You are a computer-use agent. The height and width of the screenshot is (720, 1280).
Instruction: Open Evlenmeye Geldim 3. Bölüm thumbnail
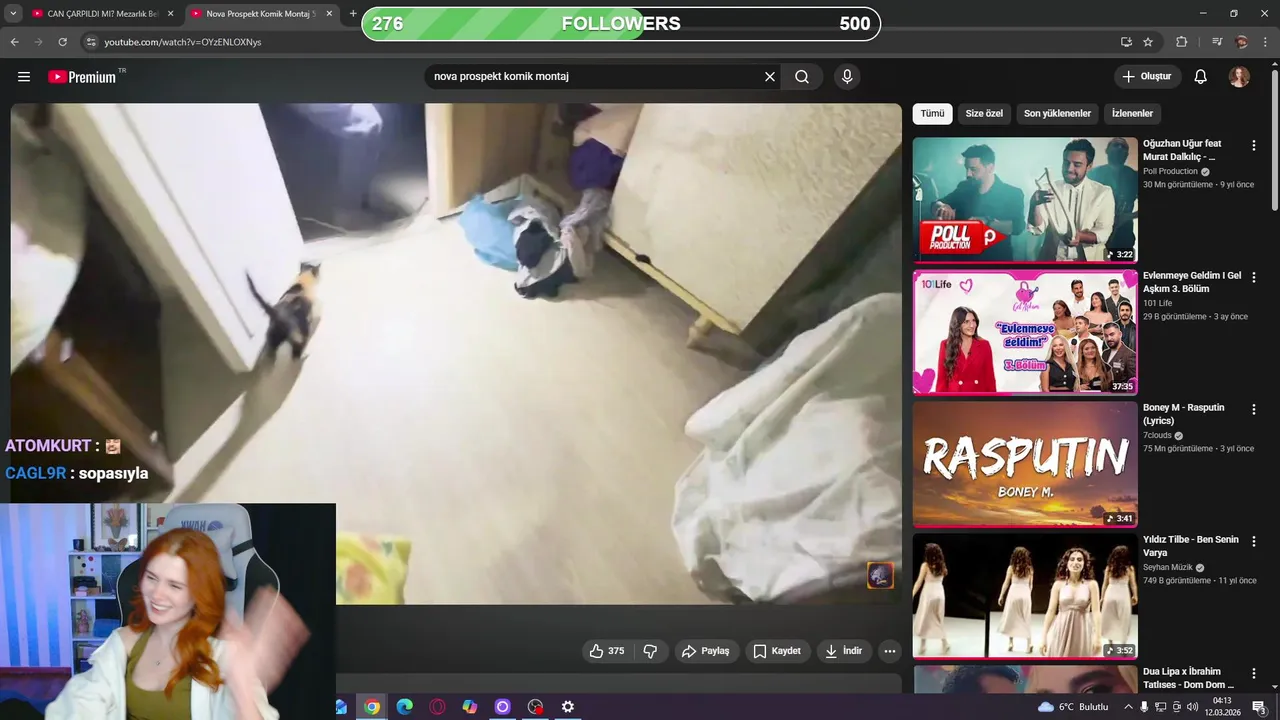point(1025,332)
